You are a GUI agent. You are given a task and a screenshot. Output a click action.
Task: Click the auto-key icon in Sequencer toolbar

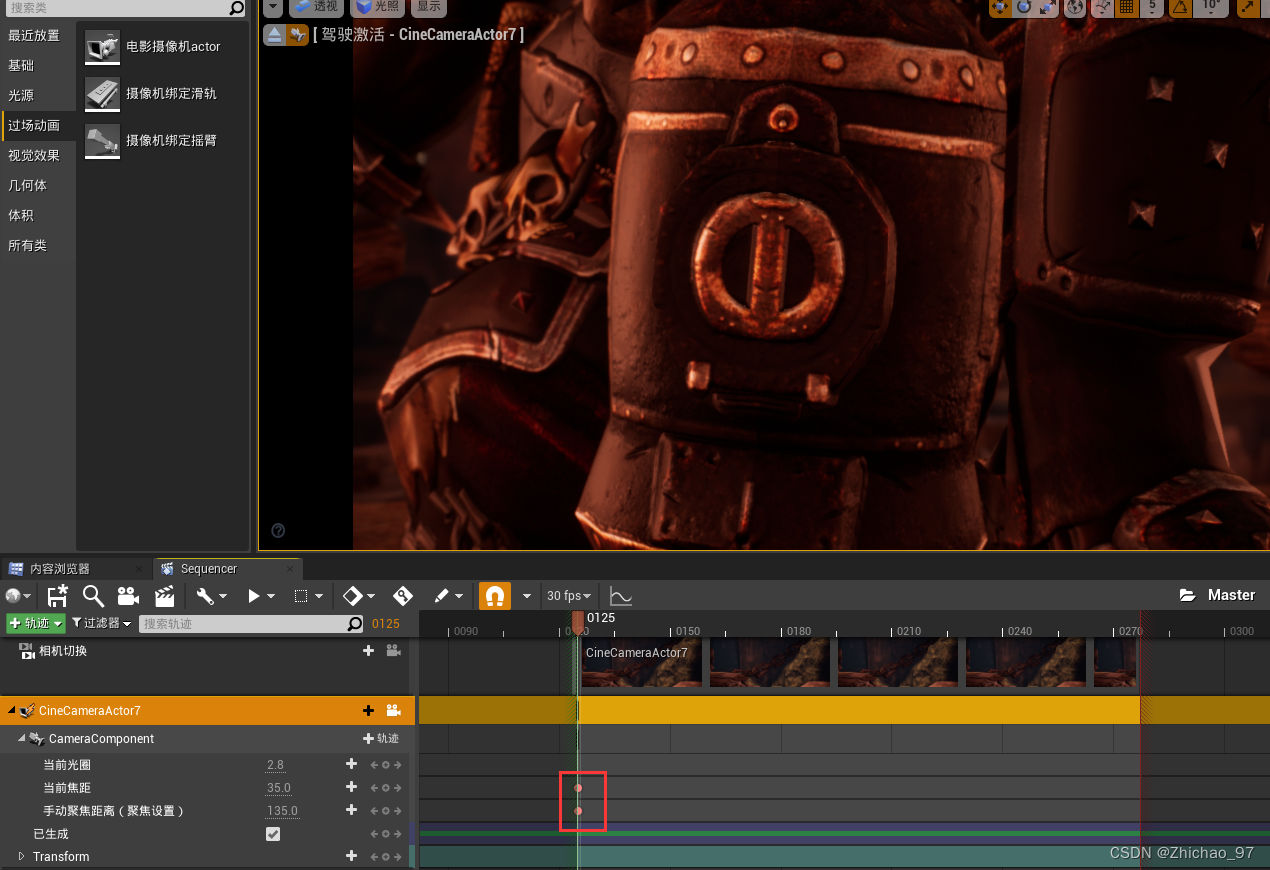pos(403,596)
